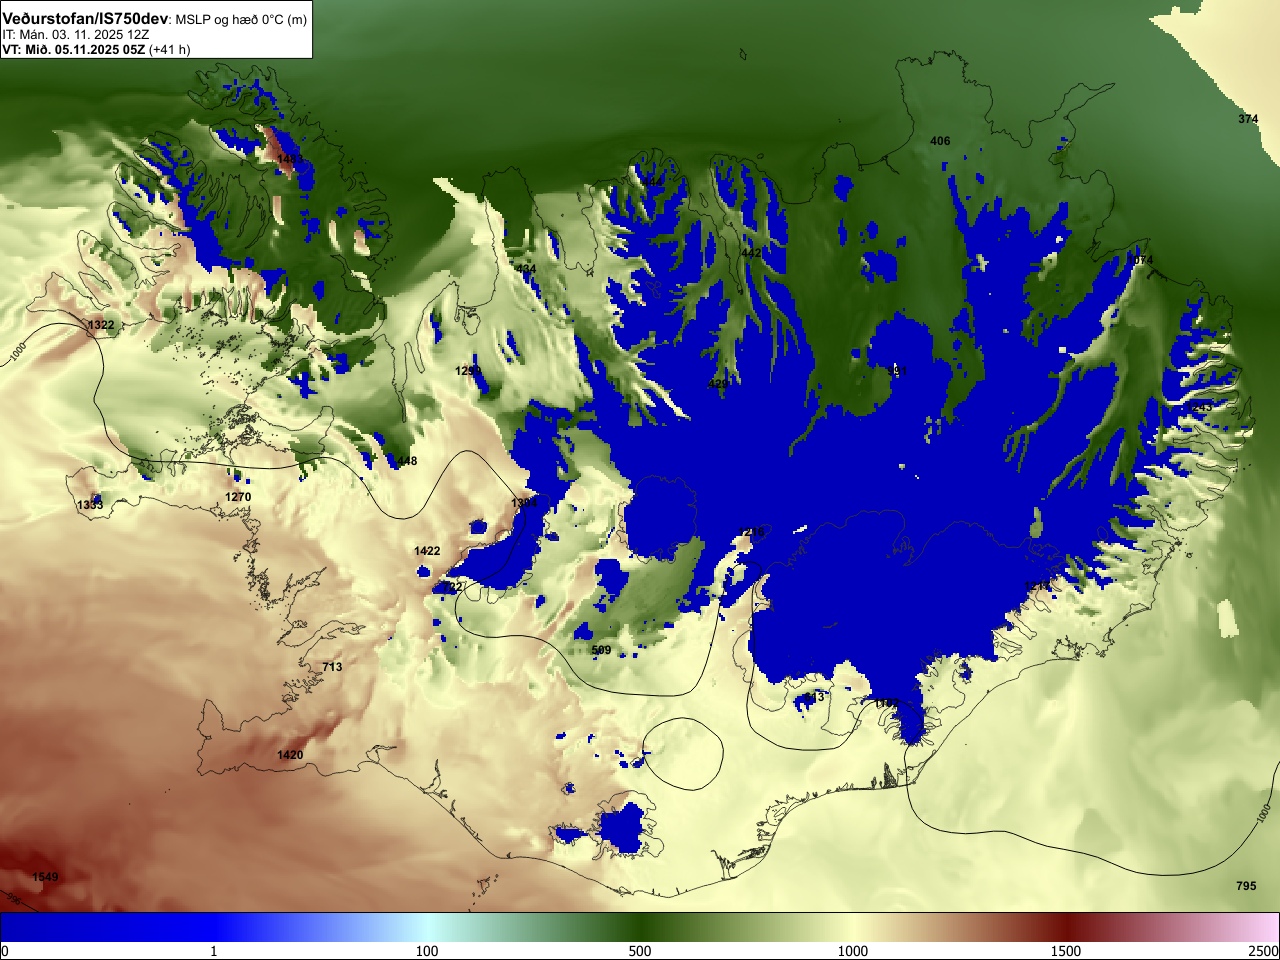
Task: Click the 1074 height value
Action: [1140, 260]
